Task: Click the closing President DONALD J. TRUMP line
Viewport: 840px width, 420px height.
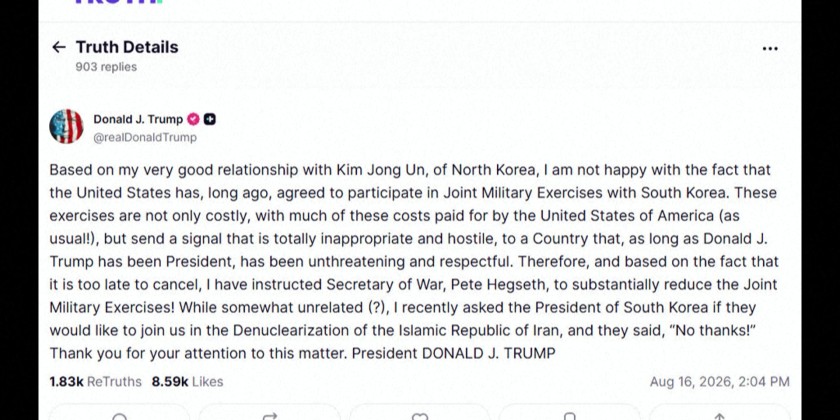Action: tap(454, 354)
